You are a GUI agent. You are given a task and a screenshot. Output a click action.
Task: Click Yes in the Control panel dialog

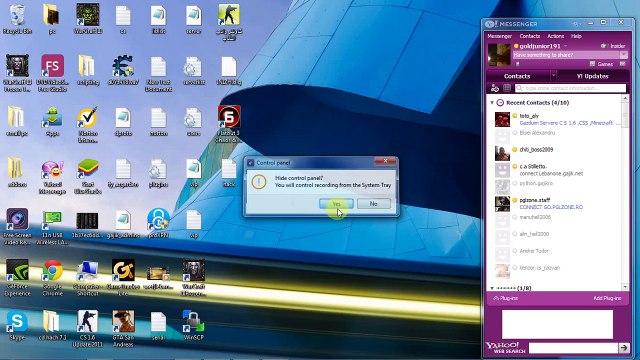(x=336, y=203)
